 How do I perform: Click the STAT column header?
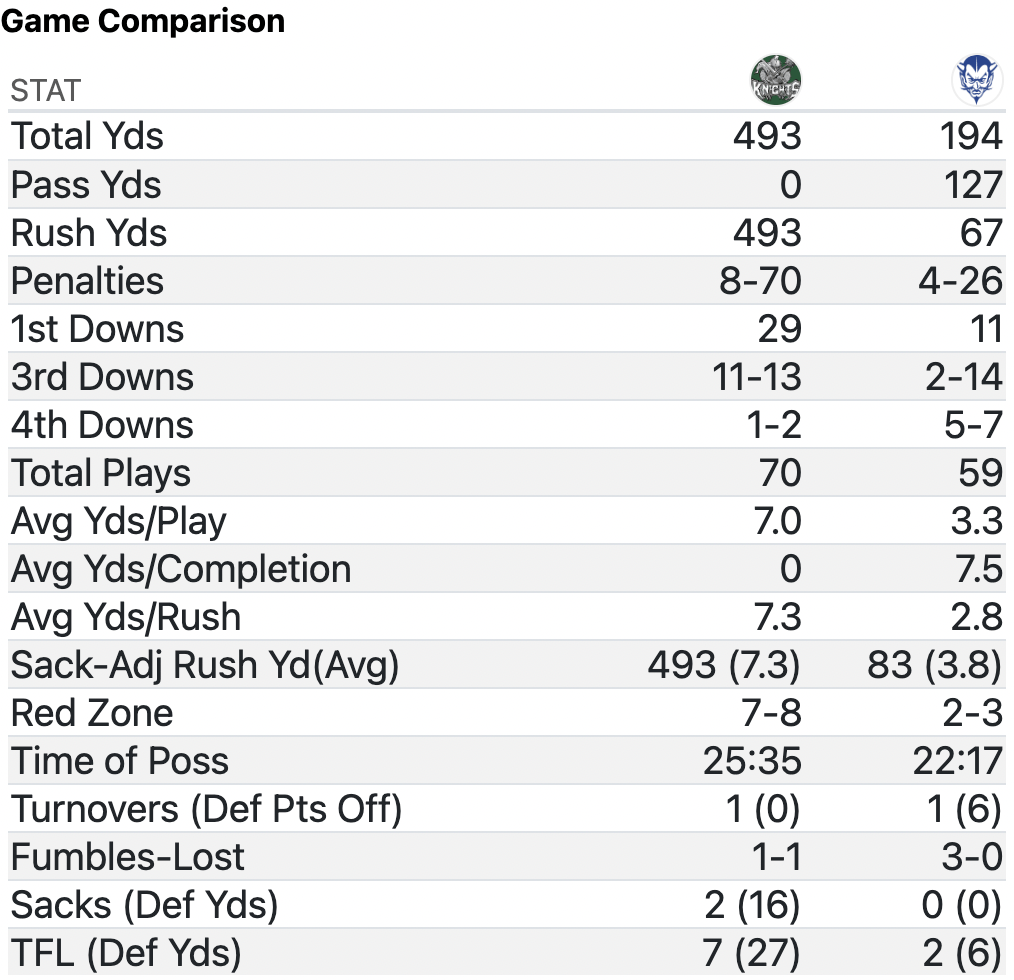point(45,91)
